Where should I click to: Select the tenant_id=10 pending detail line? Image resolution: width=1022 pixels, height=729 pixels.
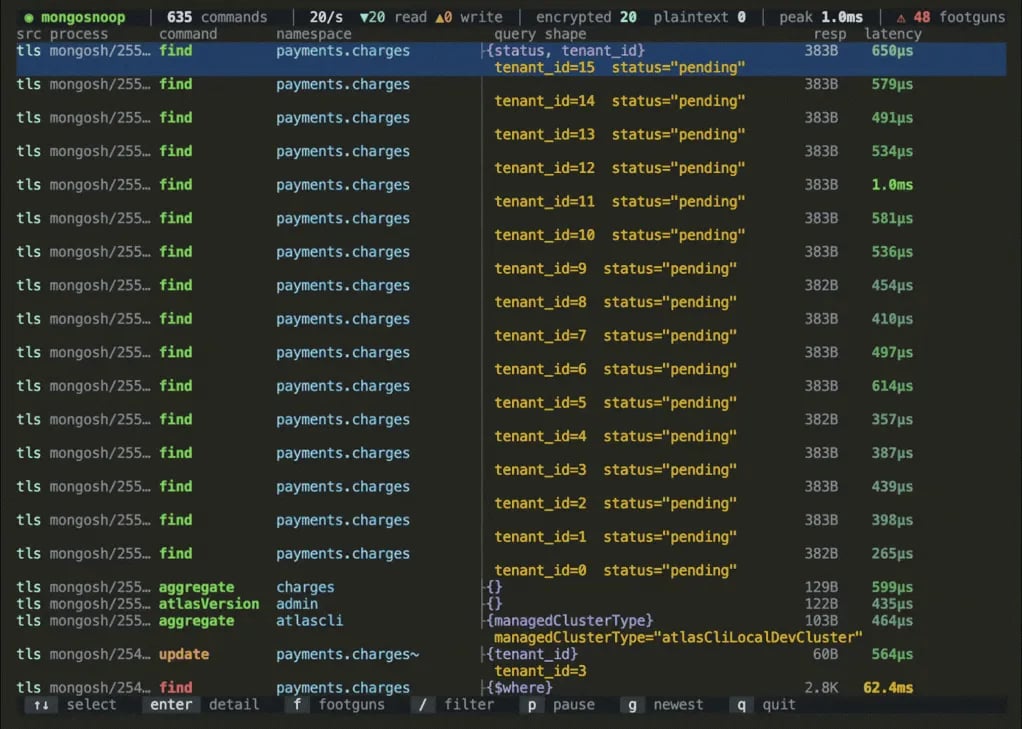click(619, 235)
